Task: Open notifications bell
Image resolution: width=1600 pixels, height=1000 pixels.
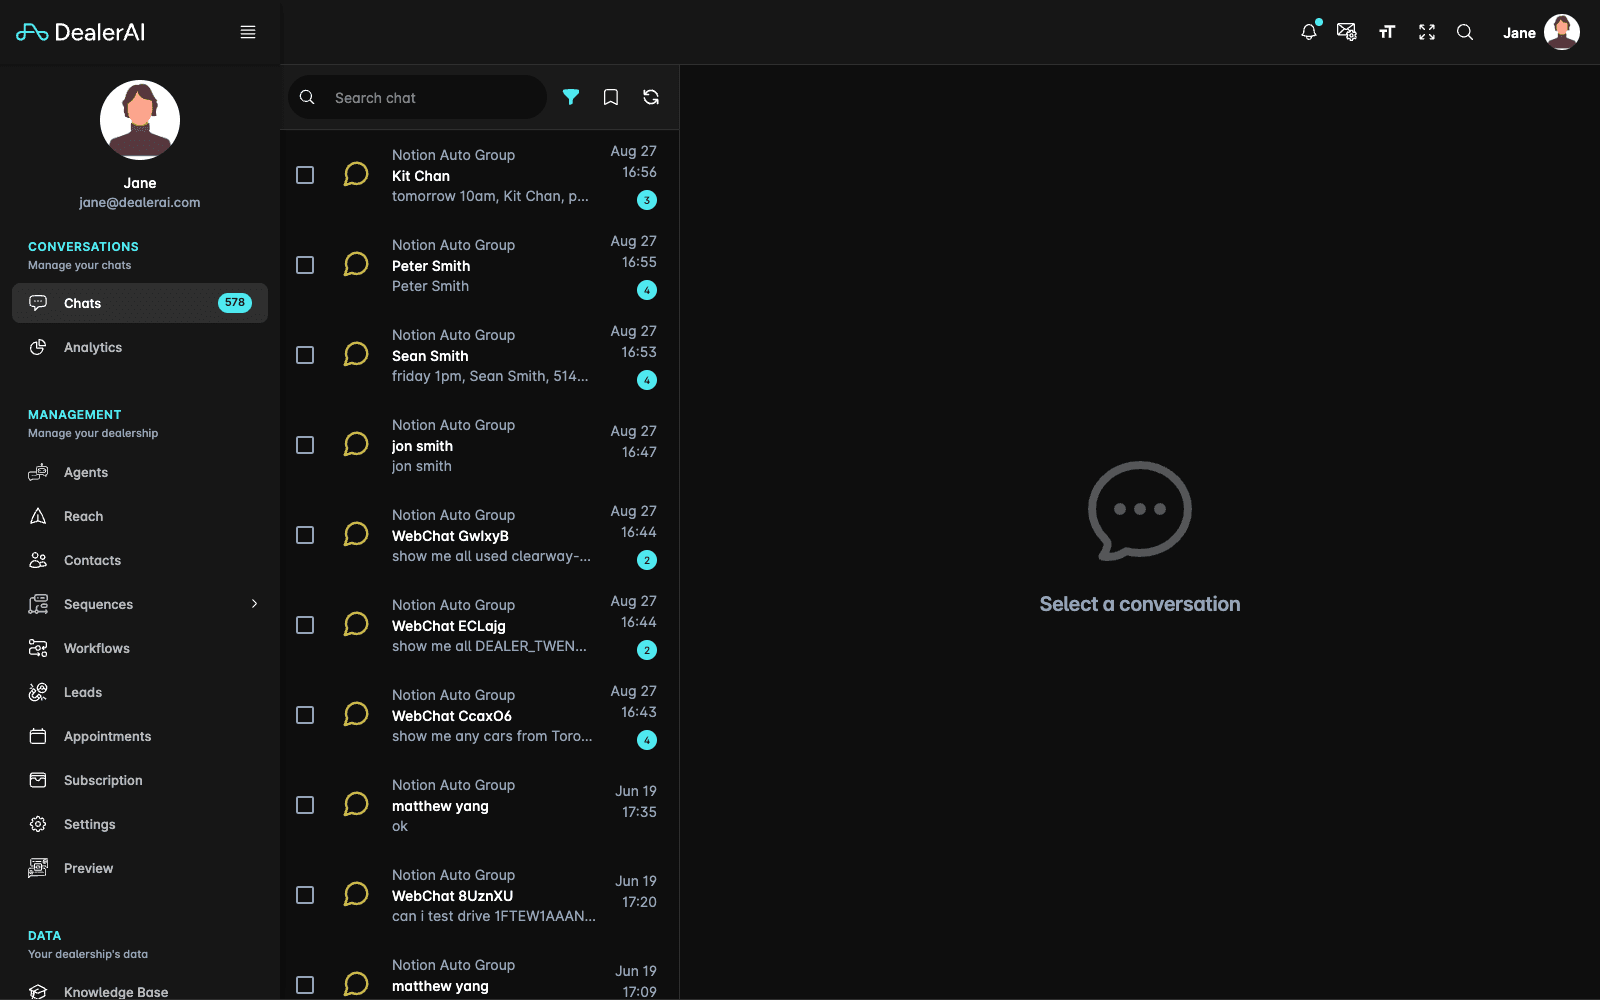Action: tap(1309, 32)
